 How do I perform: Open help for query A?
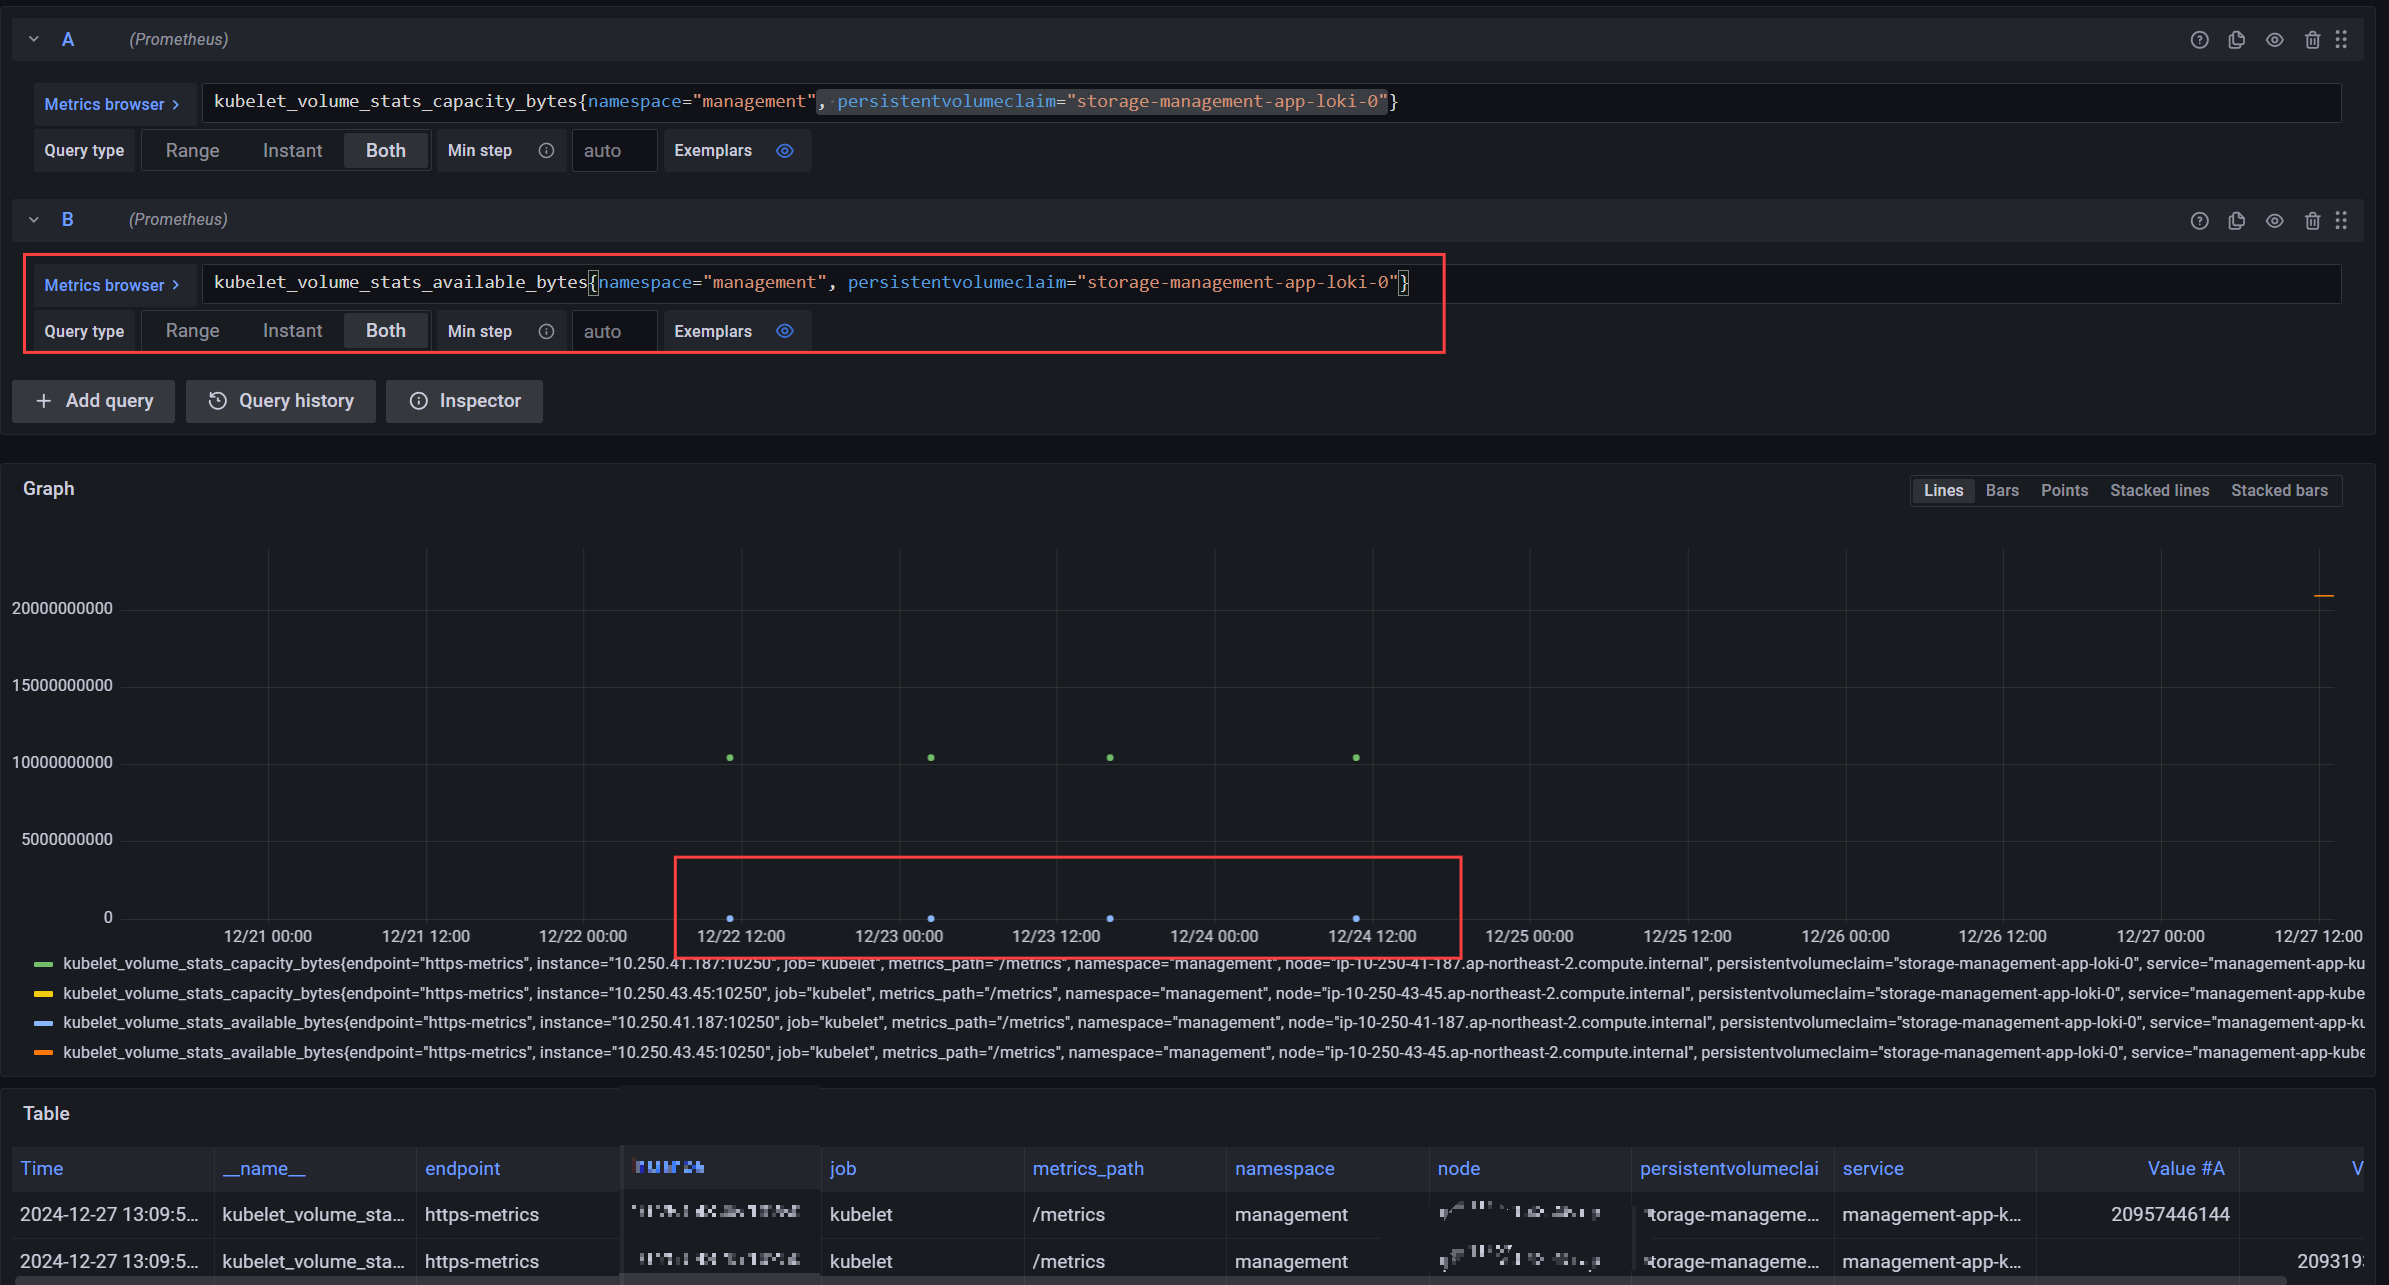2199,40
